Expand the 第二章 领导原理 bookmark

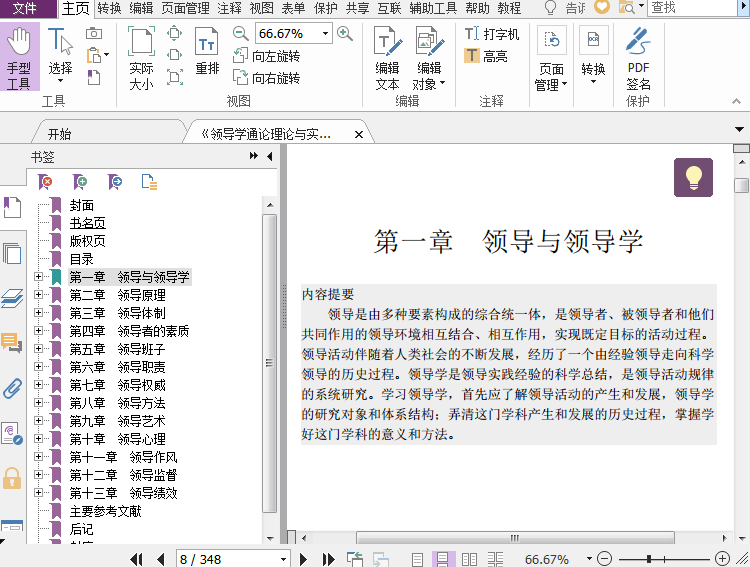pyautogui.click(x=39, y=295)
